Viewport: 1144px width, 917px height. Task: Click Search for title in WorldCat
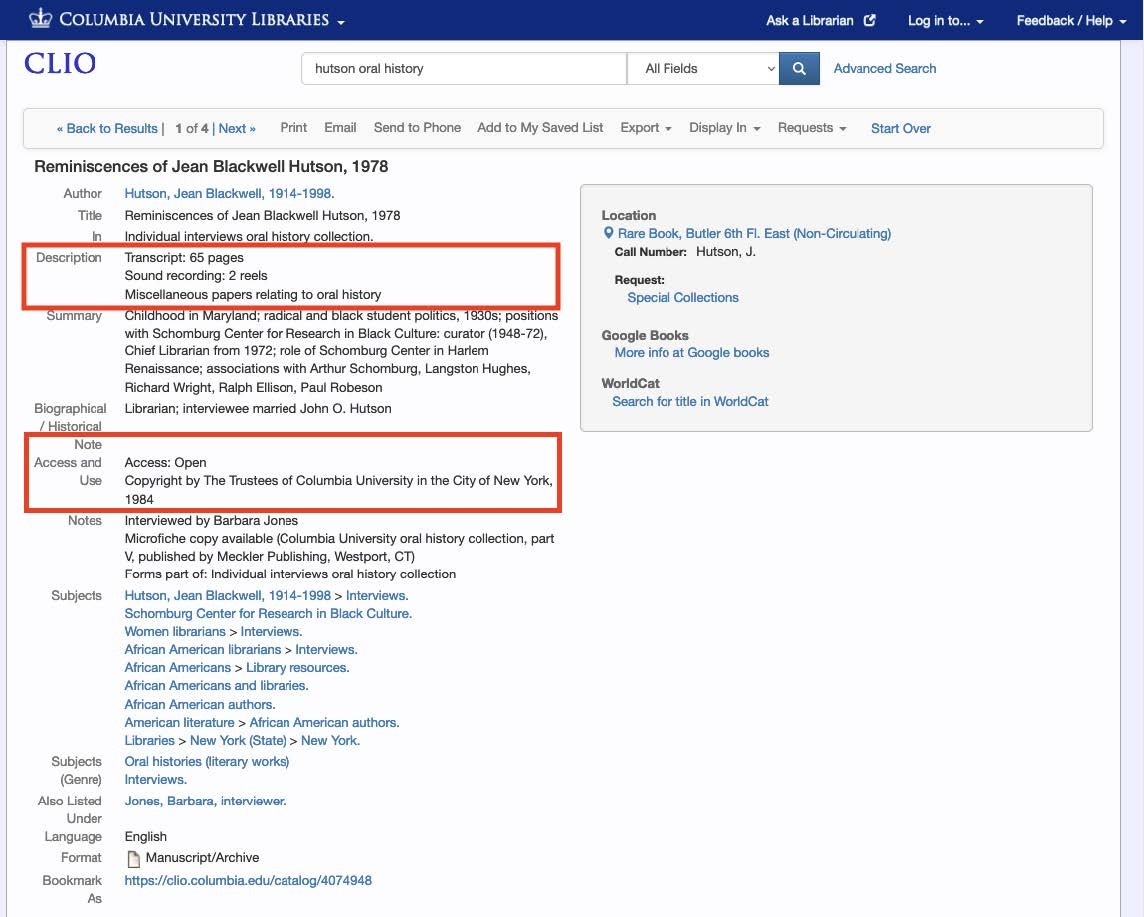692,400
